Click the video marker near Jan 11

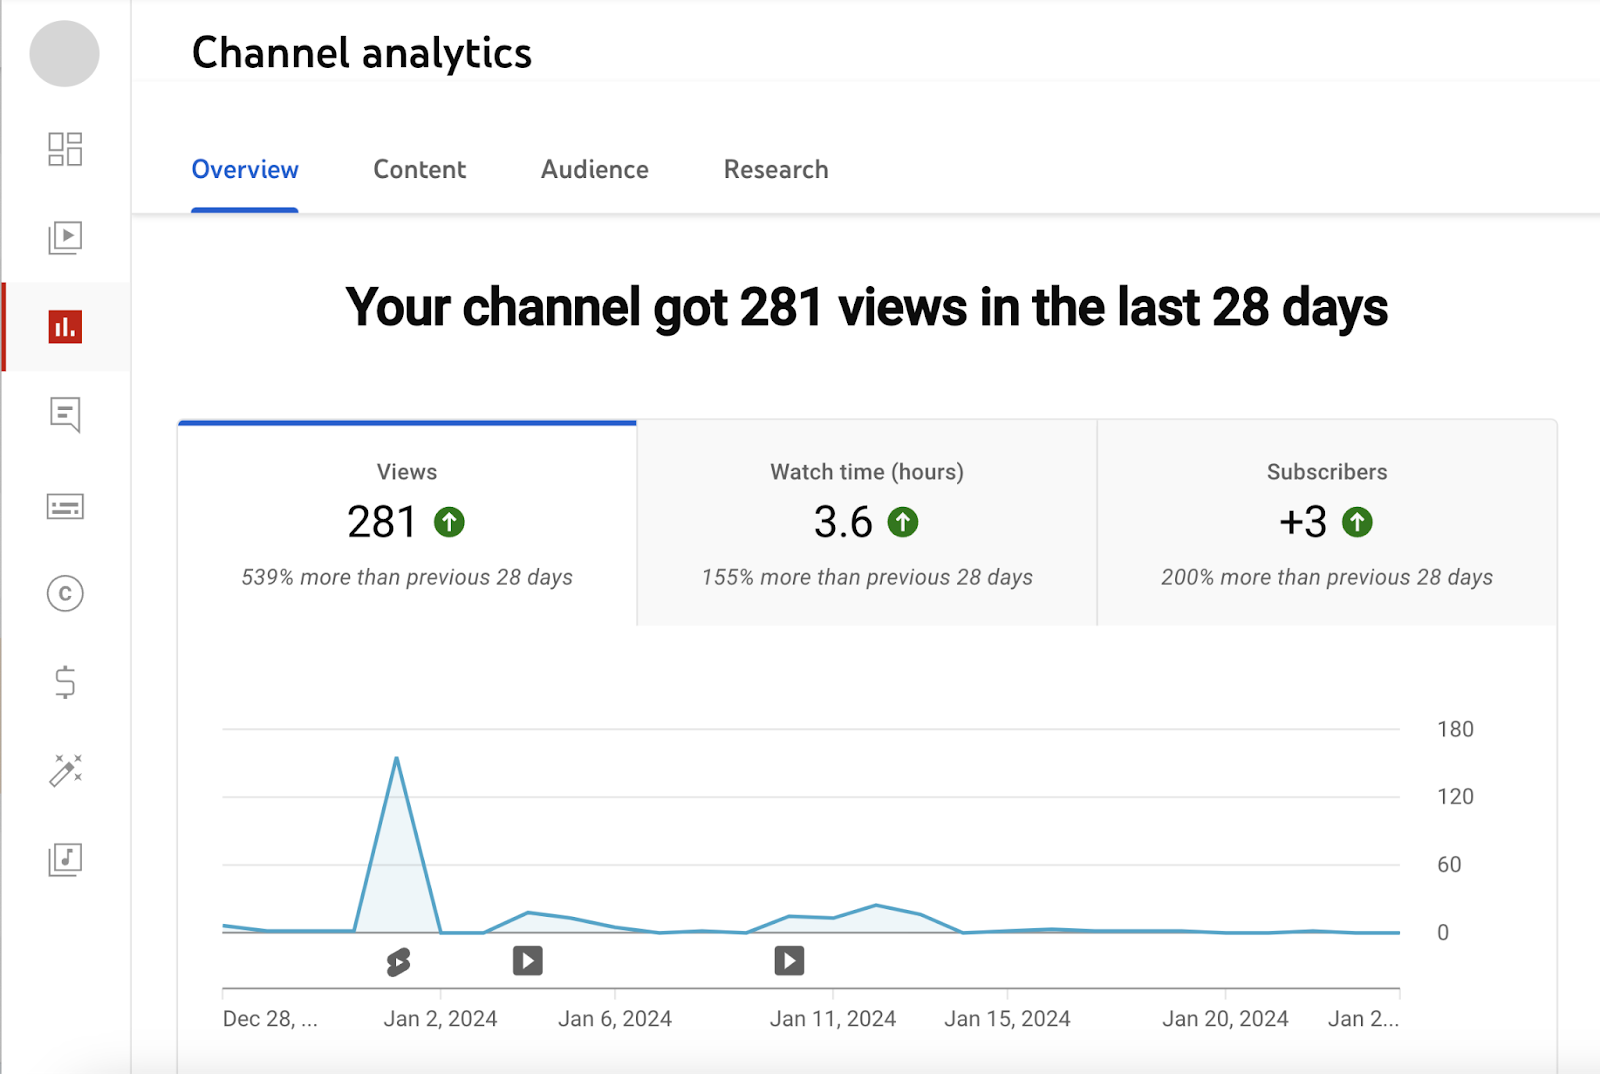pos(788,961)
